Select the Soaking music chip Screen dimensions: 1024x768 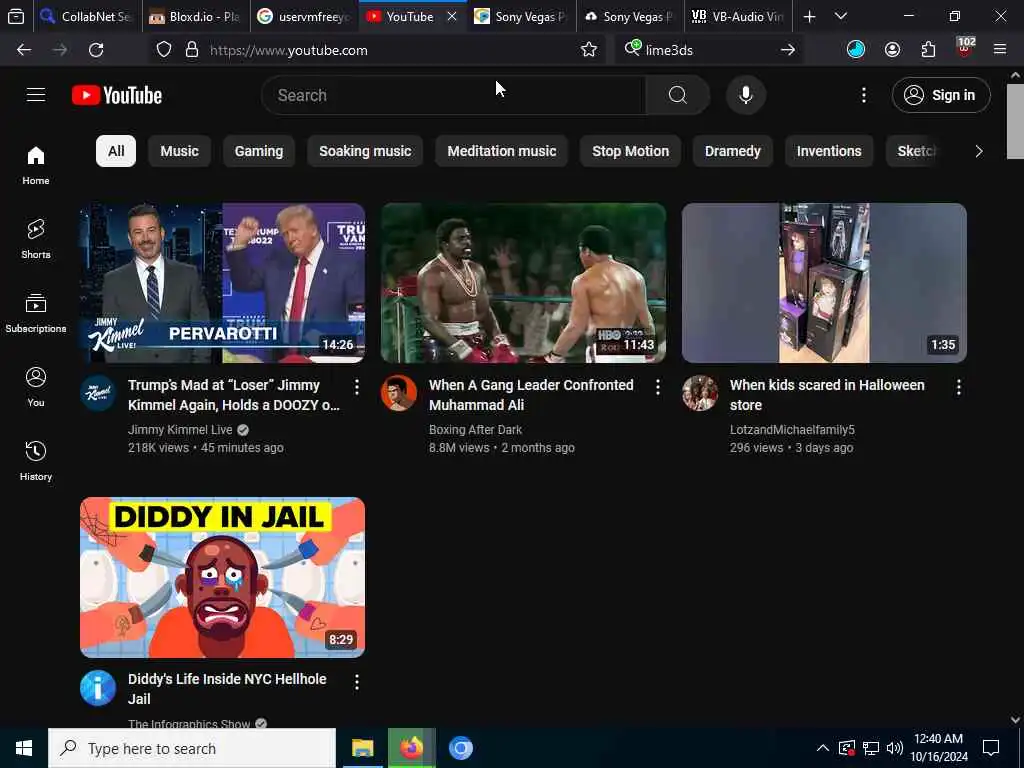tap(365, 152)
